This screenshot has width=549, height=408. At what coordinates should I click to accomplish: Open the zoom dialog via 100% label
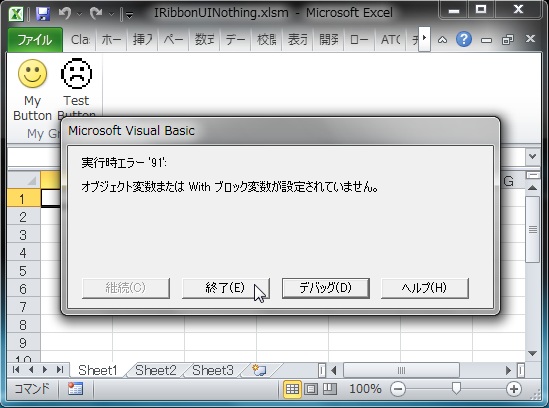point(365,389)
